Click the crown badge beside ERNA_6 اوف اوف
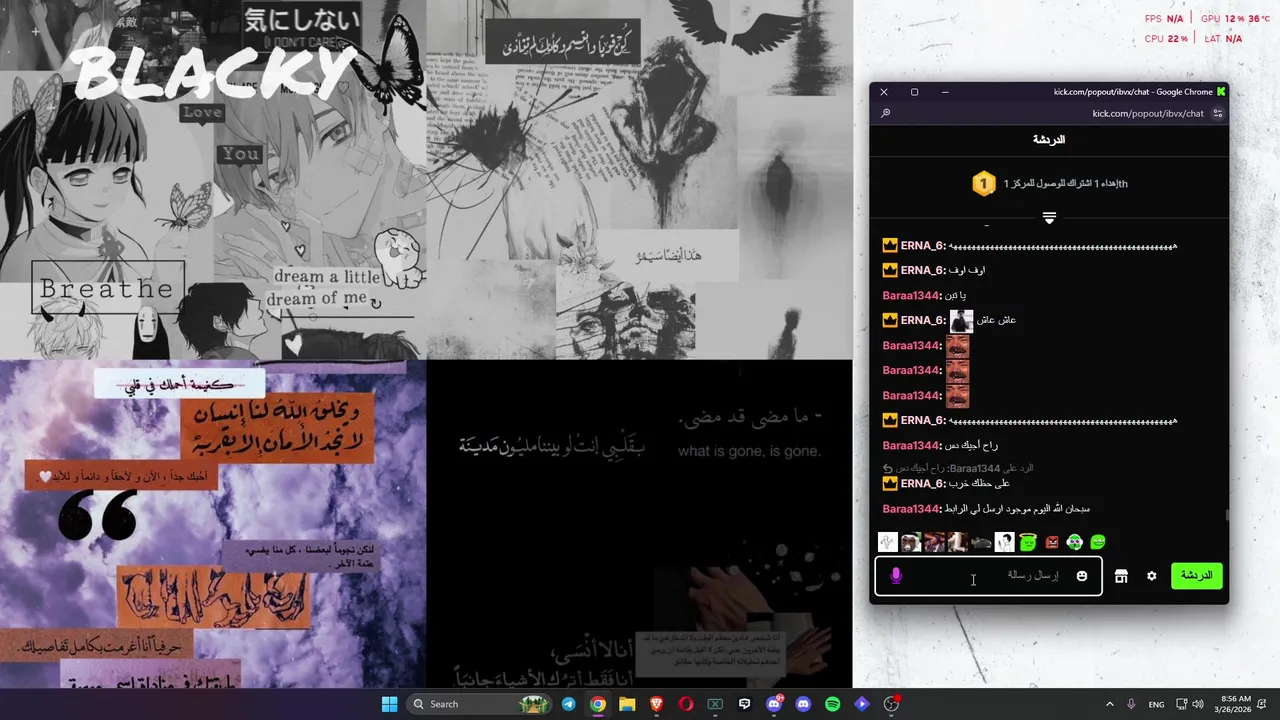 click(x=890, y=270)
